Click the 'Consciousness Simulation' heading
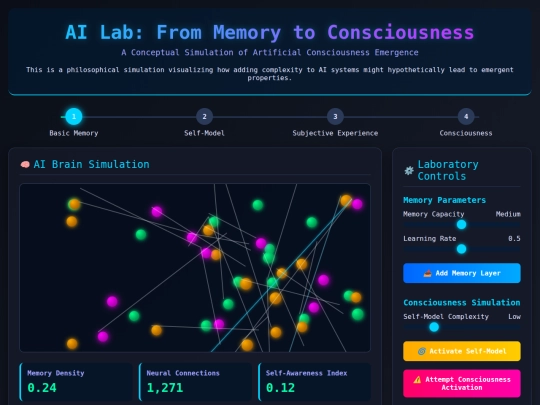540x405 pixels. click(462, 302)
